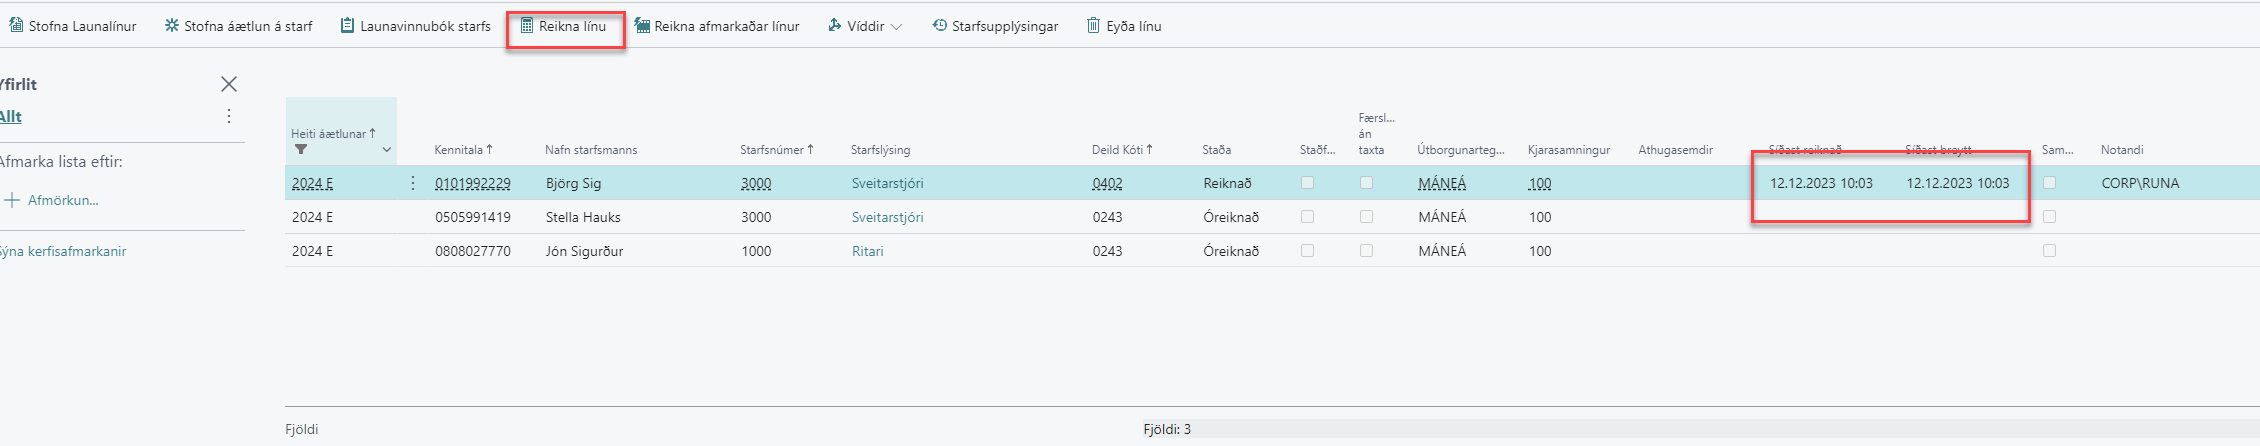This screenshot has height=446, width=2260.
Task: Click the Eyða línu trash icon
Action: 1093,26
